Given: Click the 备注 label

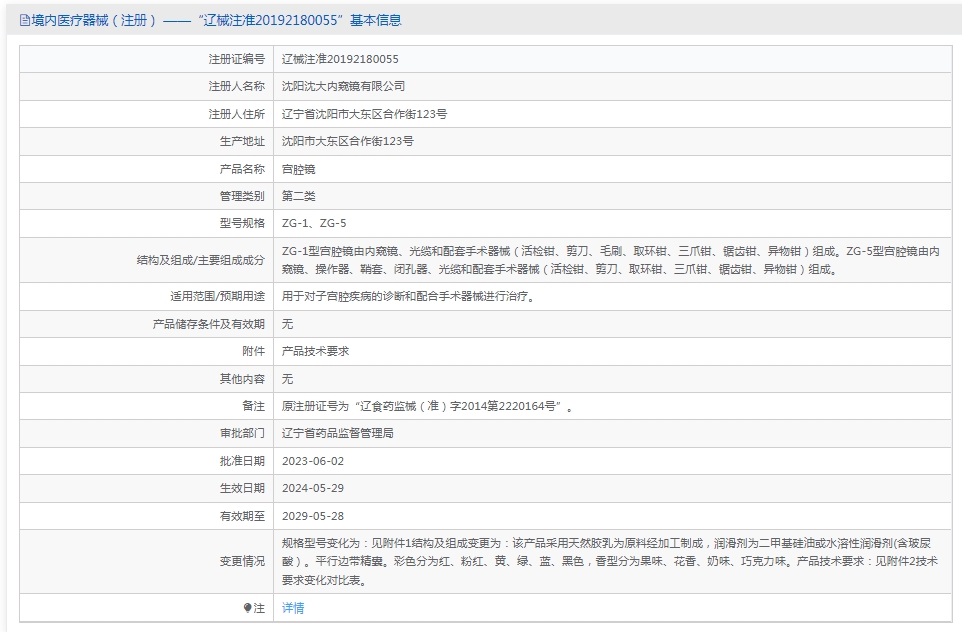Looking at the screenshot, I should [253, 406].
